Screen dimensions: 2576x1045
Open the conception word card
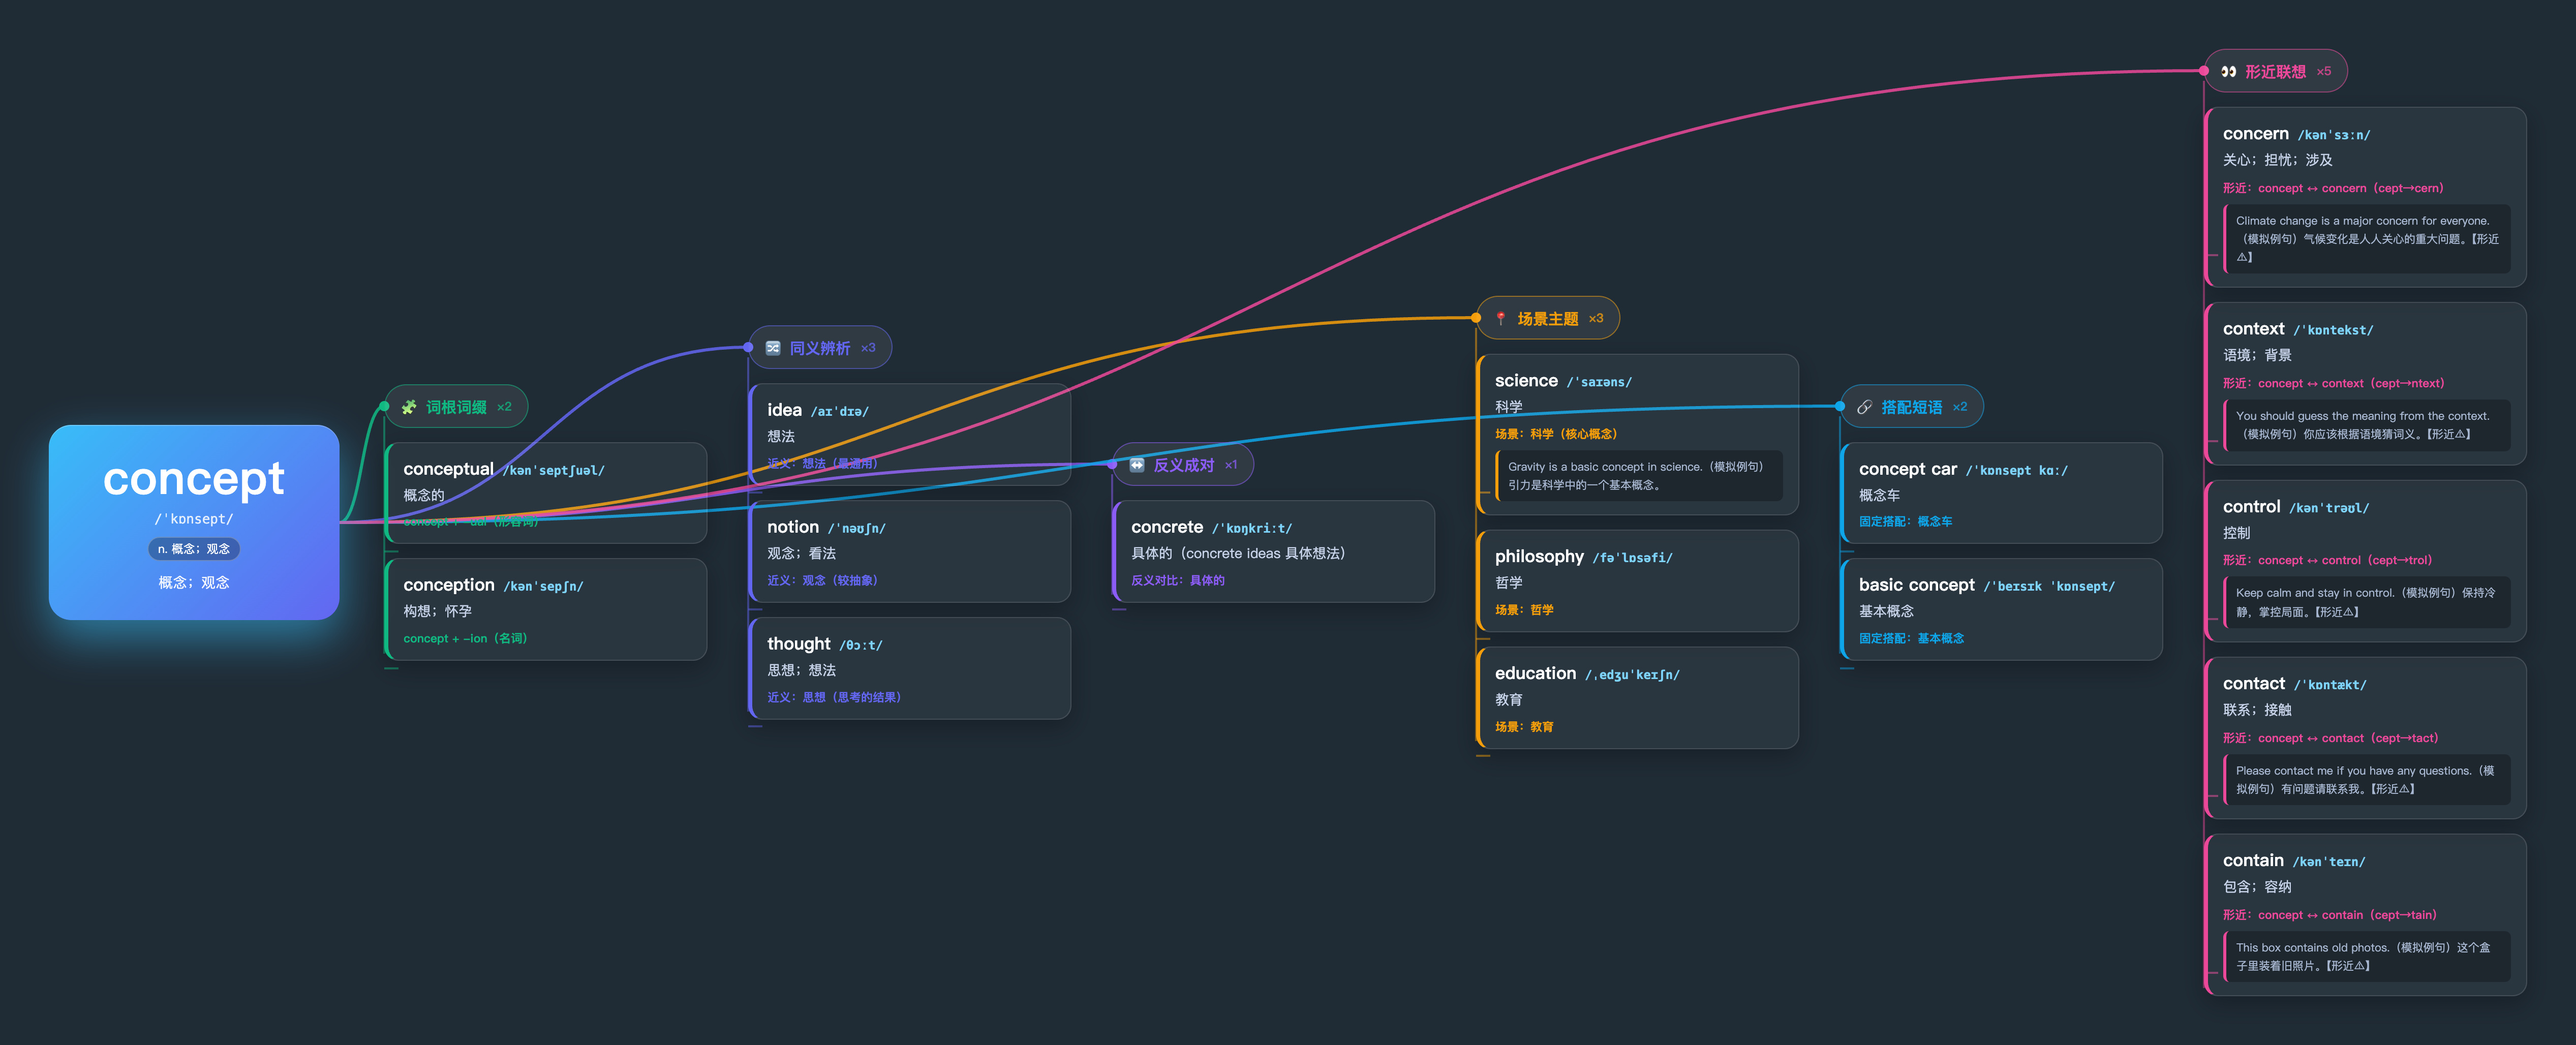546,609
